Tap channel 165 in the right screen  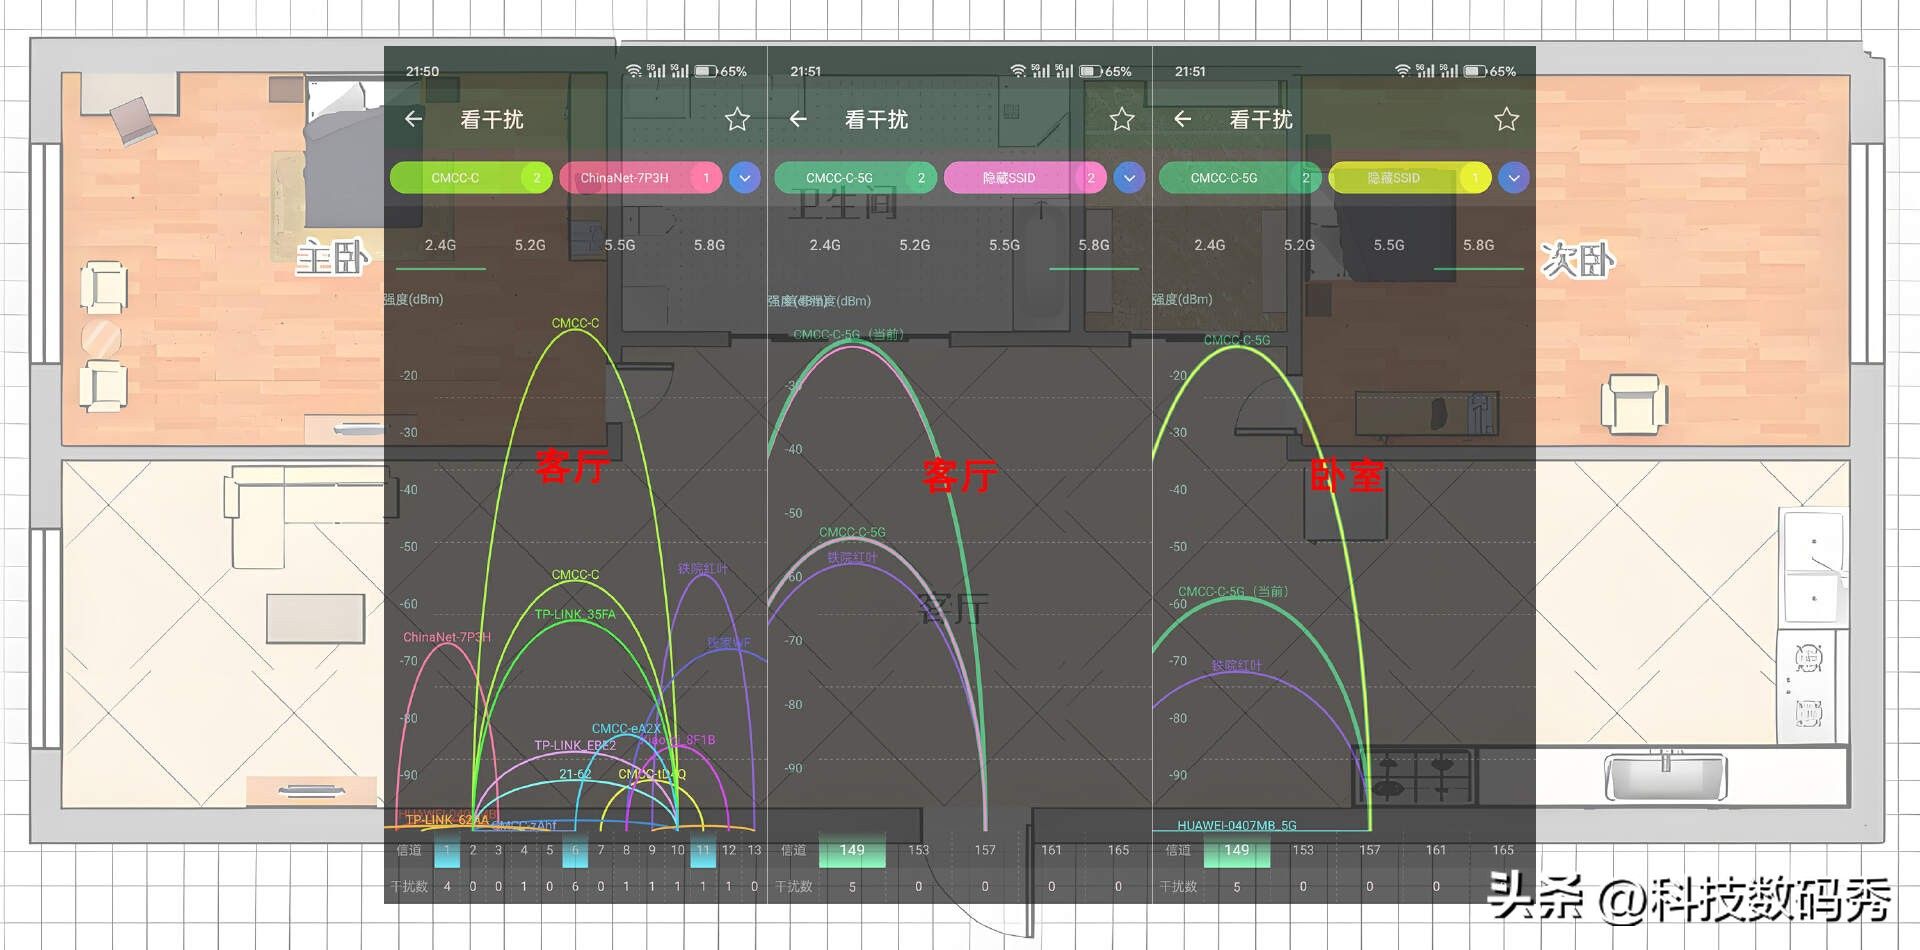click(x=1503, y=850)
